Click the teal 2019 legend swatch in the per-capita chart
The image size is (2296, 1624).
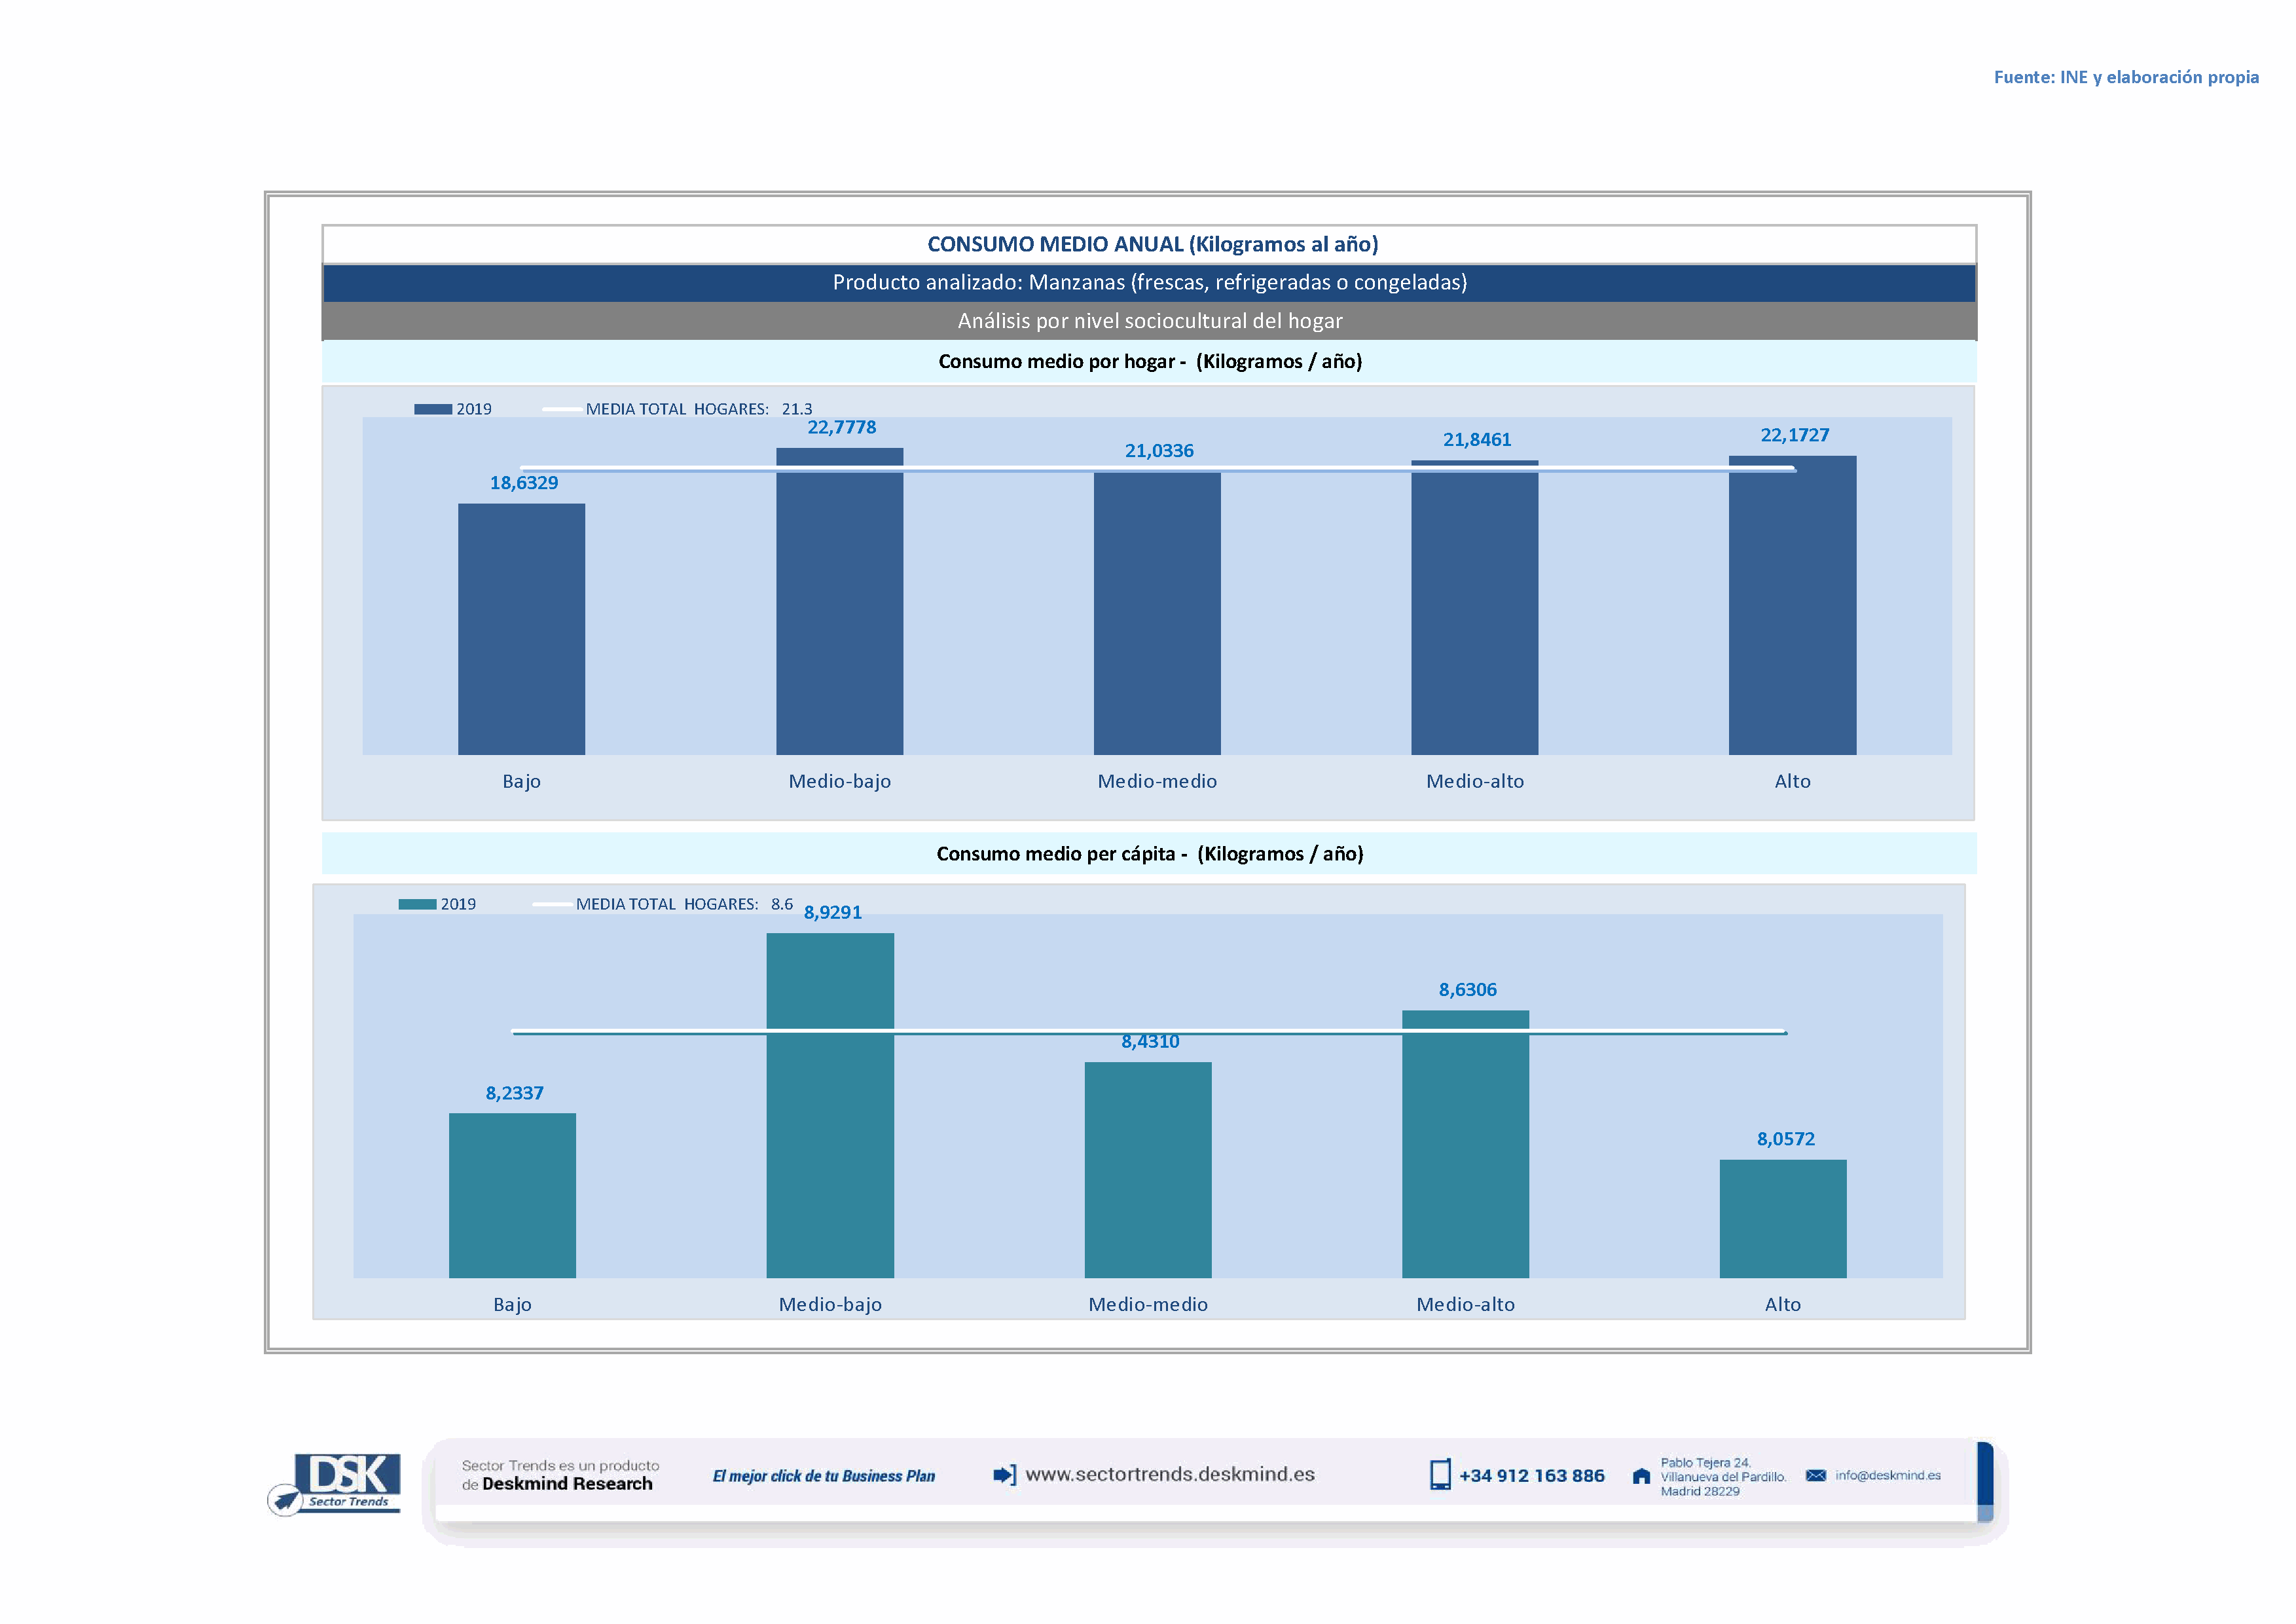tap(417, 904)
